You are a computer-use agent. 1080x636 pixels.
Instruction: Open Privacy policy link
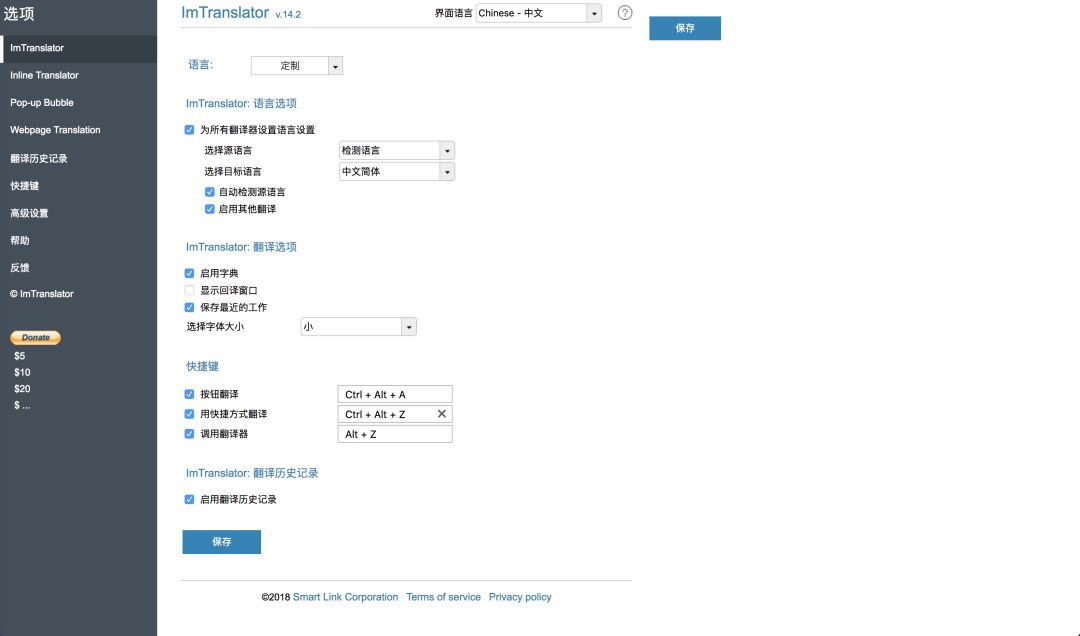click(x=520, y=597)
